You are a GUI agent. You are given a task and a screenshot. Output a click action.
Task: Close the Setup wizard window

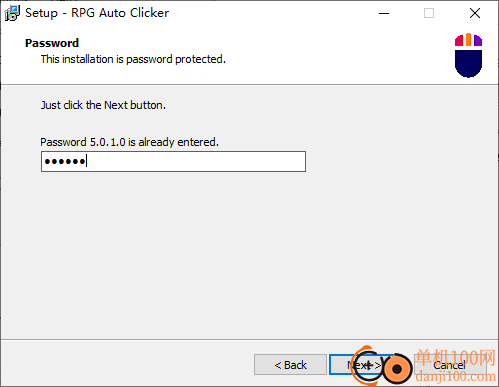(475, 13)
